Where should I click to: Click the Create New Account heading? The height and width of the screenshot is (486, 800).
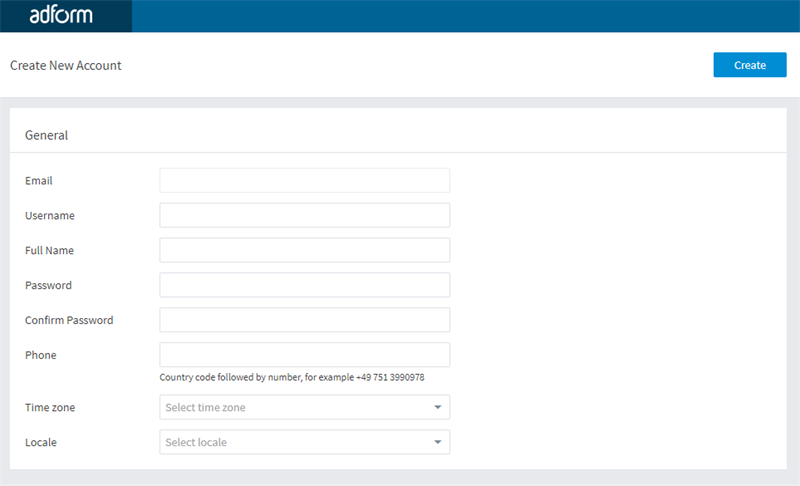tap(66, 65)
